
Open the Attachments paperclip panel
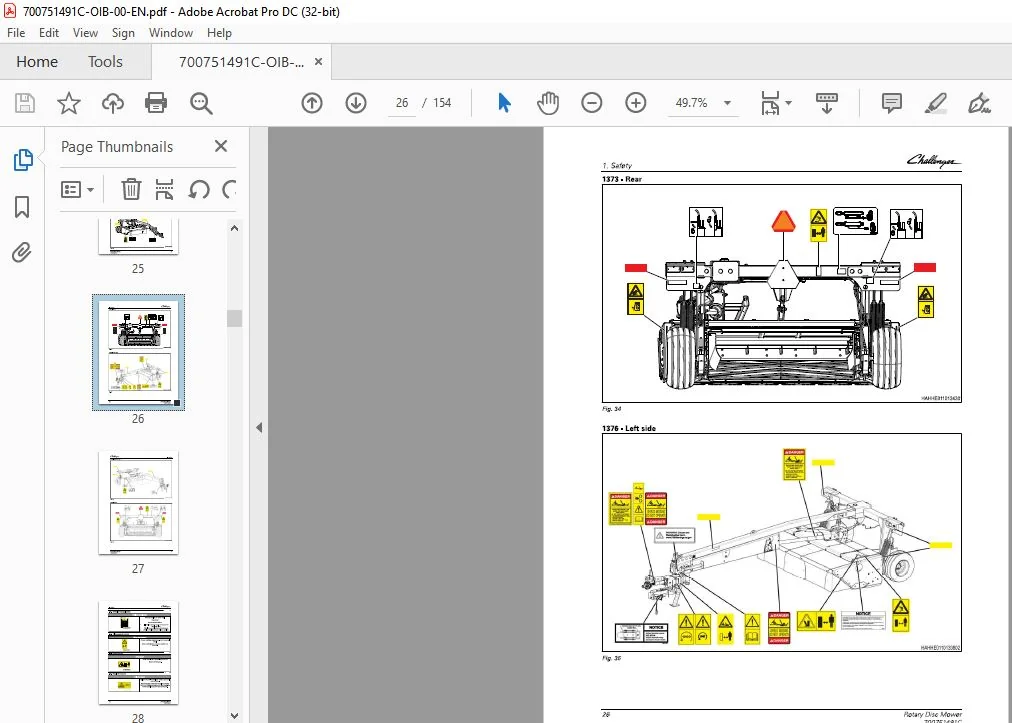click(x=22, y=252)
